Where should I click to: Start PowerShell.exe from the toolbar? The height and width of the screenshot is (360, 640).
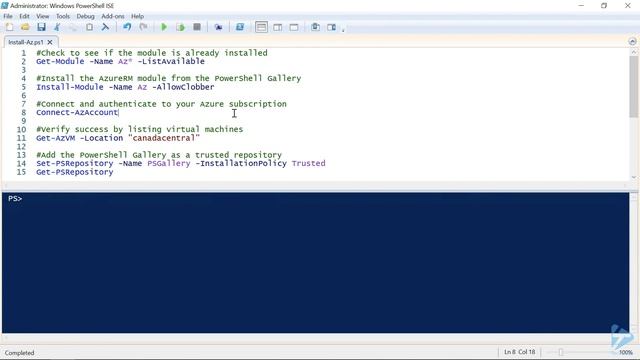click(240, 27)
